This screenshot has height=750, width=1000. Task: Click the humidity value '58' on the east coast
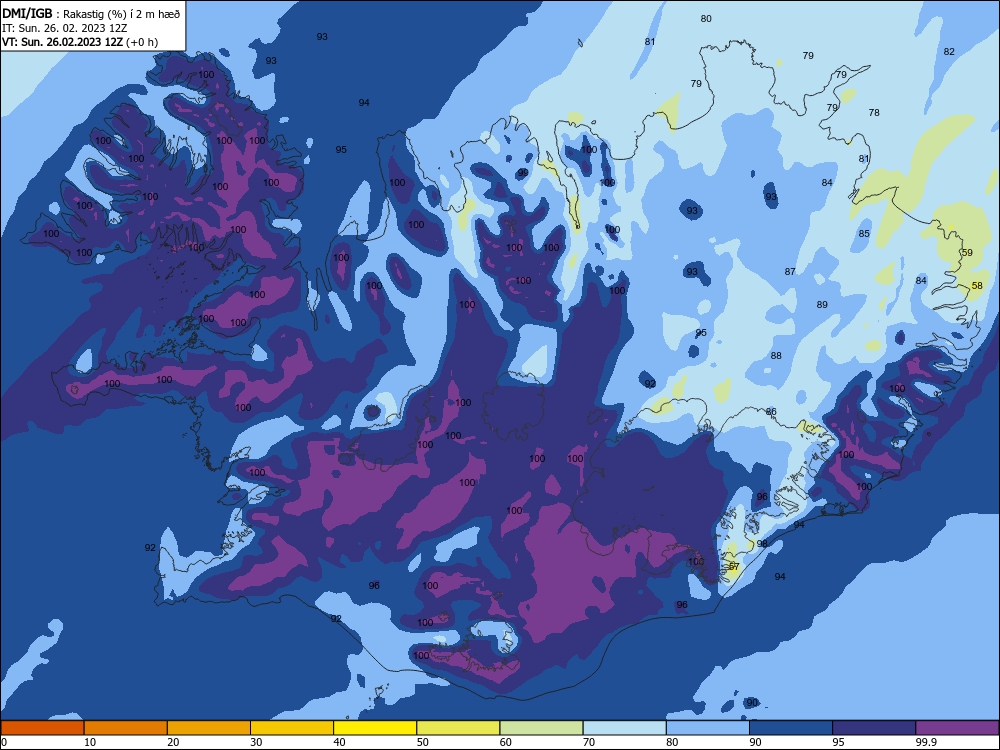coord(977,286)
